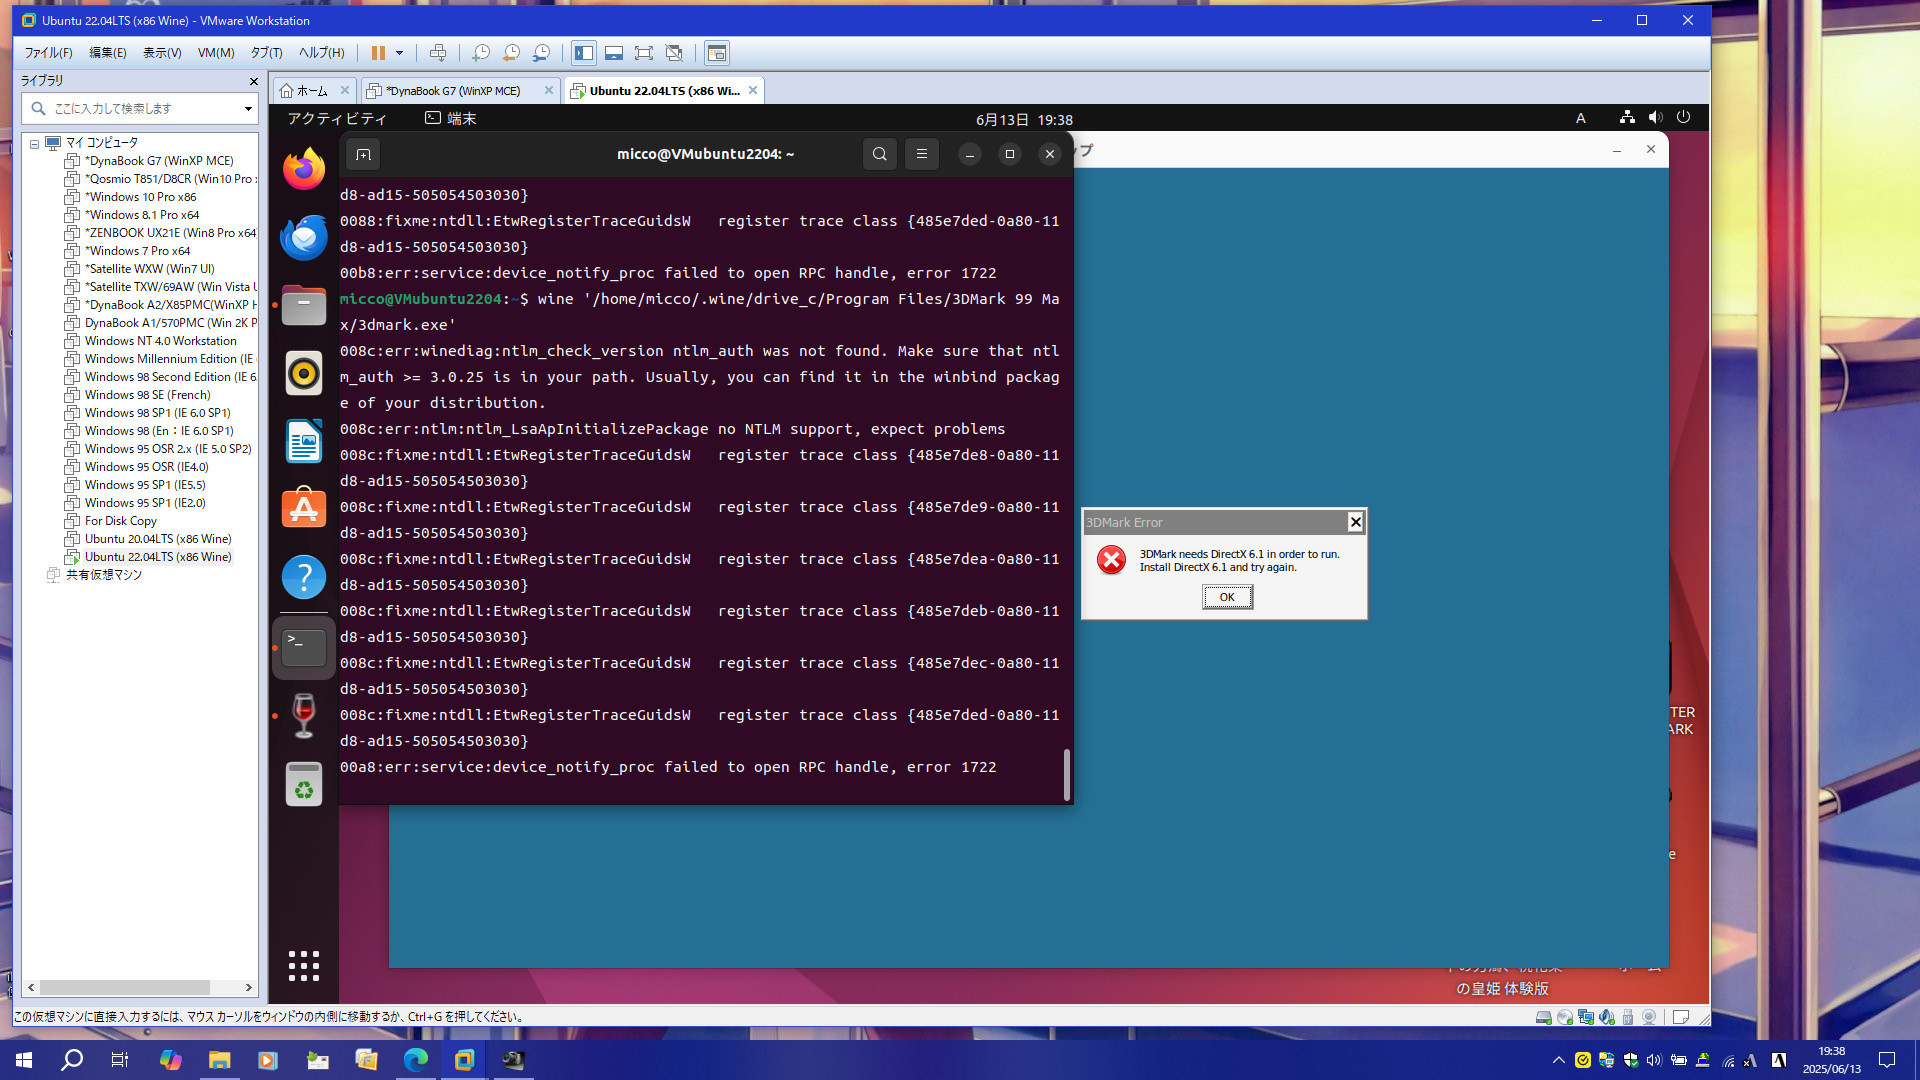Screen dimensions: 1920x1080
Task: Select 共有仮想マシン in library tree
Action: tap(104, 575)
